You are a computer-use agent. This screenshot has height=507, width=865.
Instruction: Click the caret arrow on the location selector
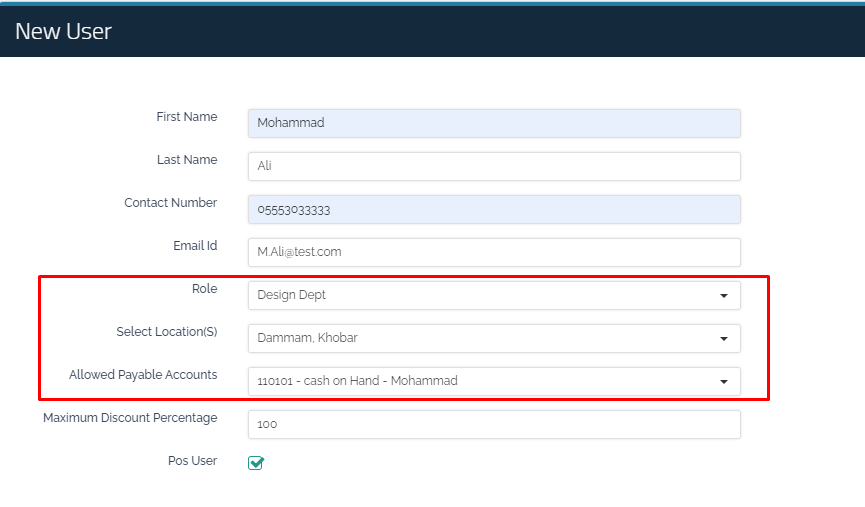point(723,339)
